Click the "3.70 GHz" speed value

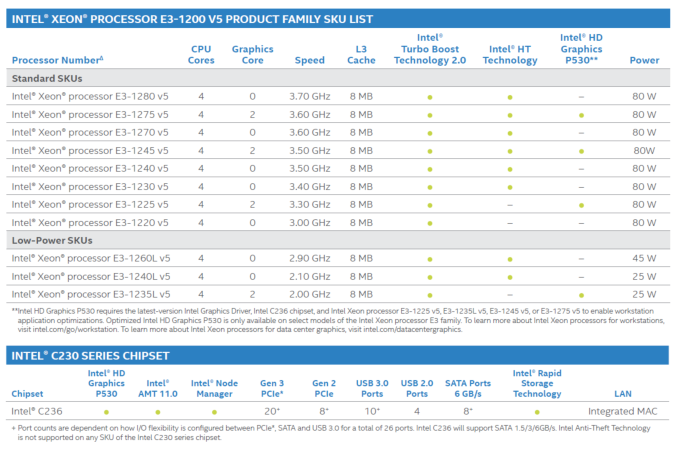coord(310,96)
